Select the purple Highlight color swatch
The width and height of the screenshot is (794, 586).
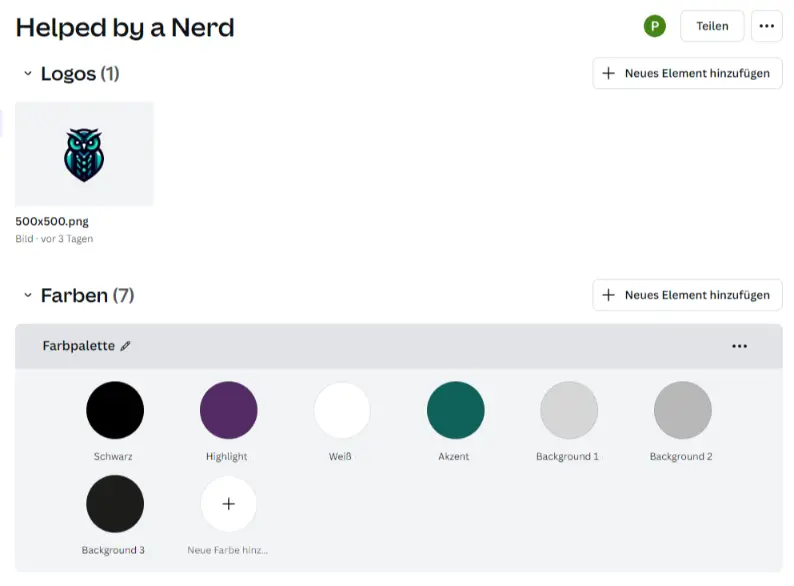pos(228,410)
